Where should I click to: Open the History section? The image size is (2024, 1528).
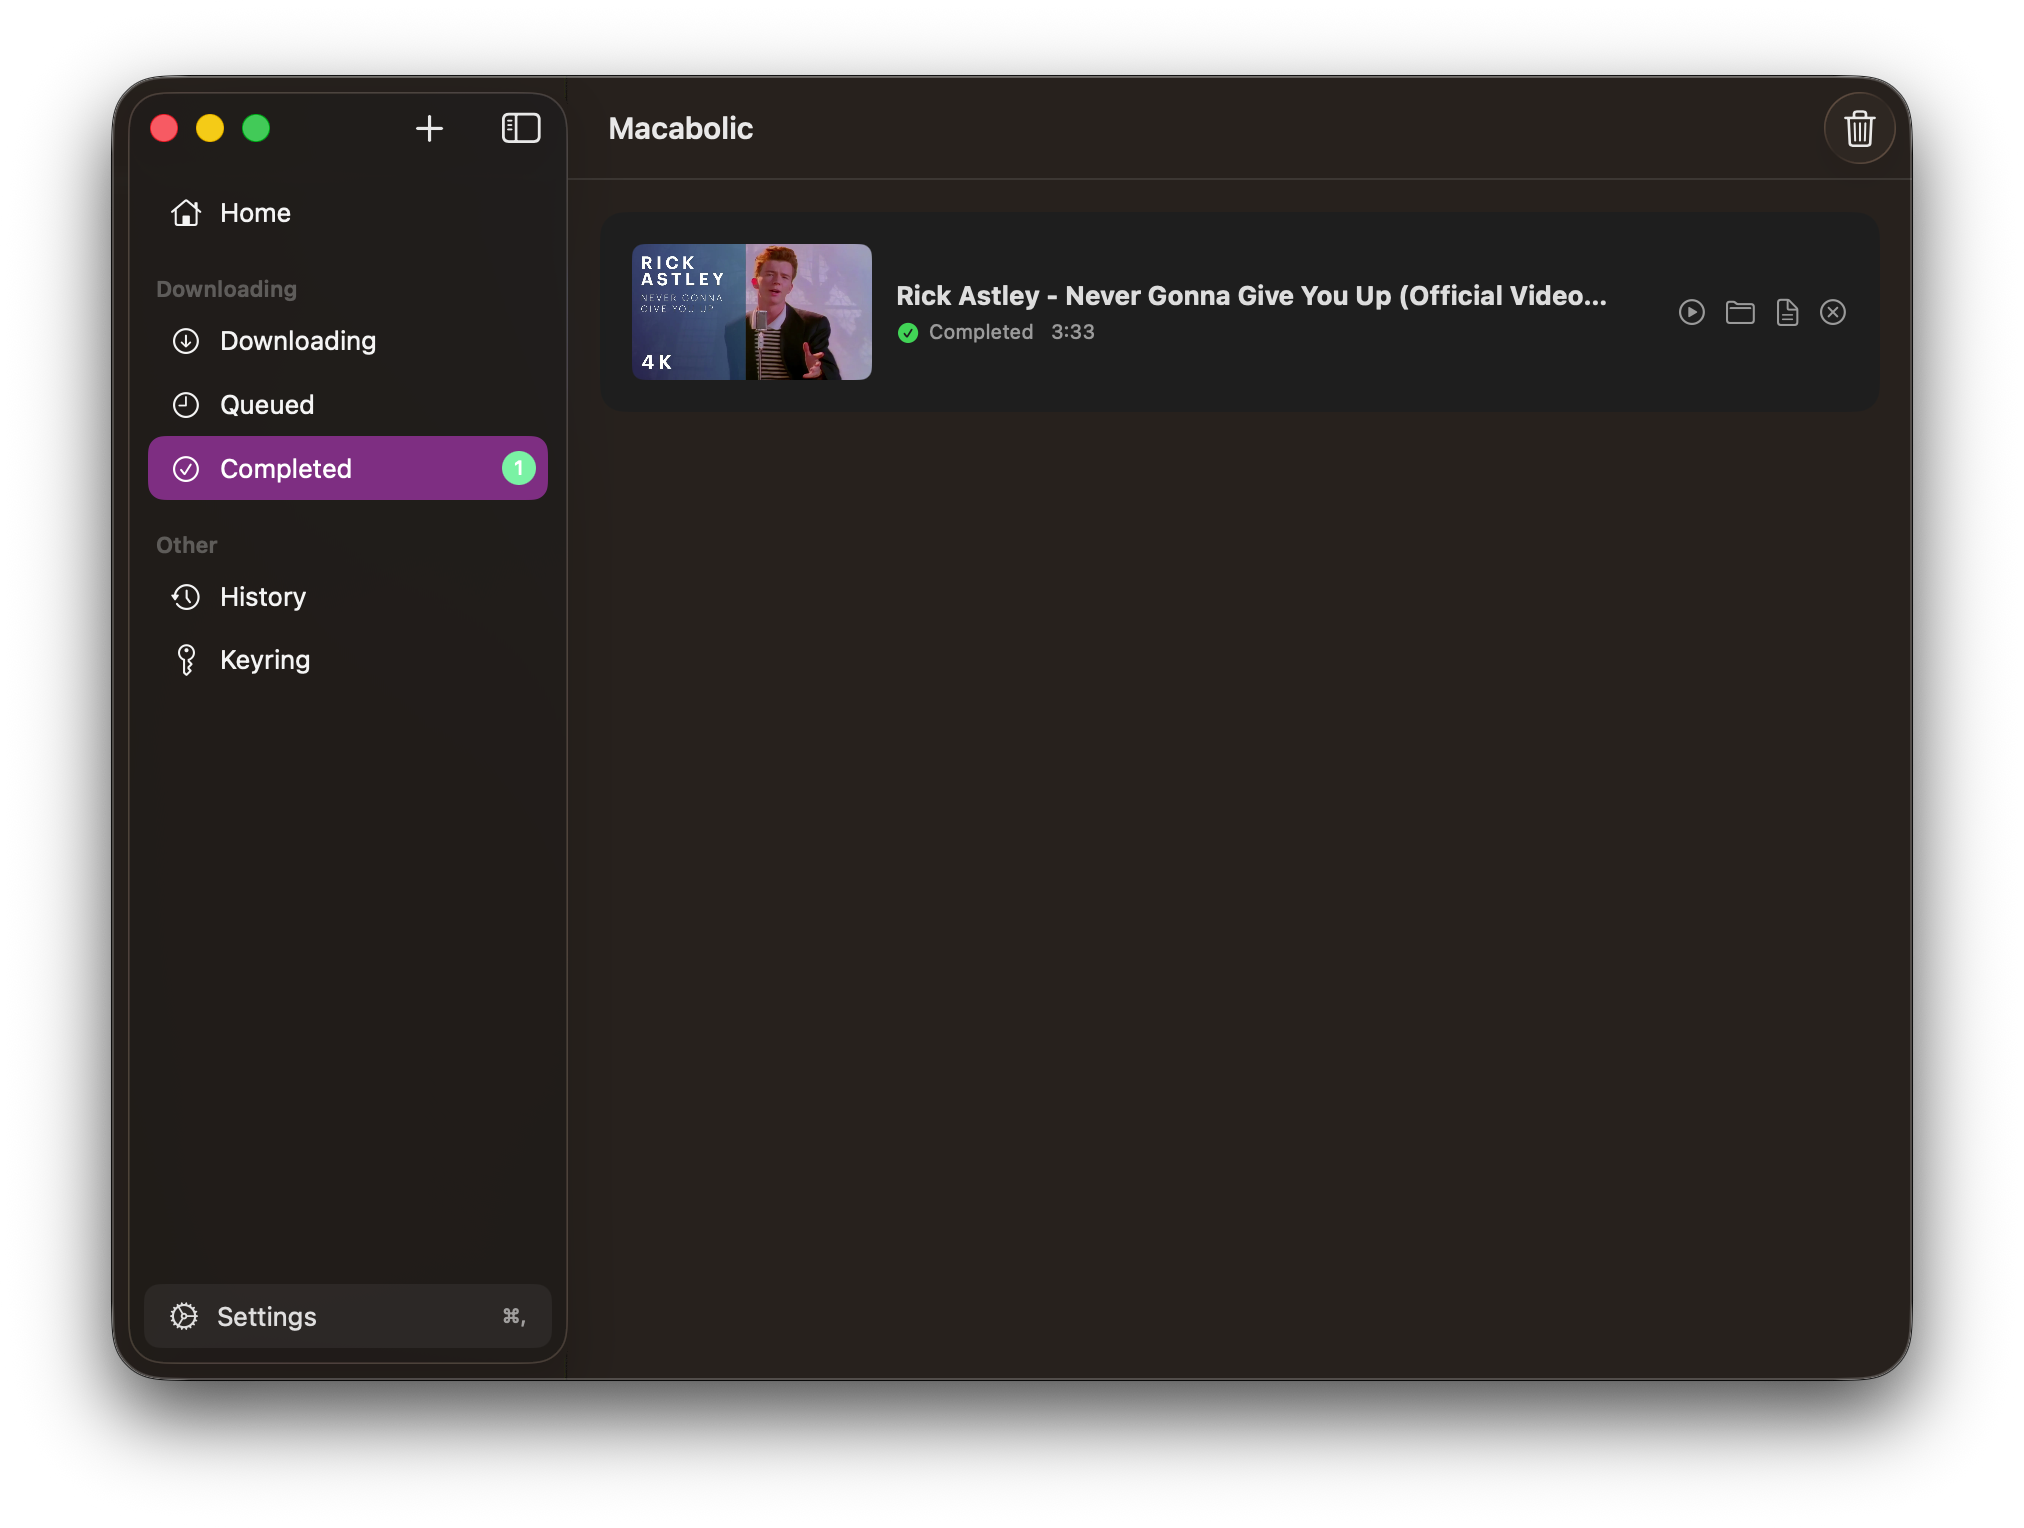(263, 597)
